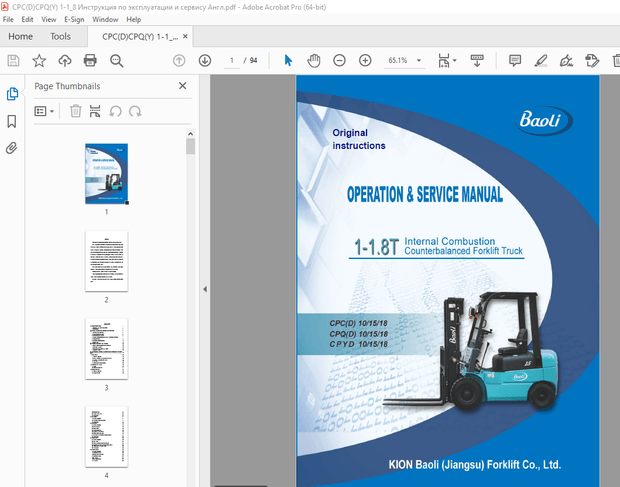The height and width of the screenshot is (487, 620).
Task: Expand the page fit options arrow
Action: (455, 60)
